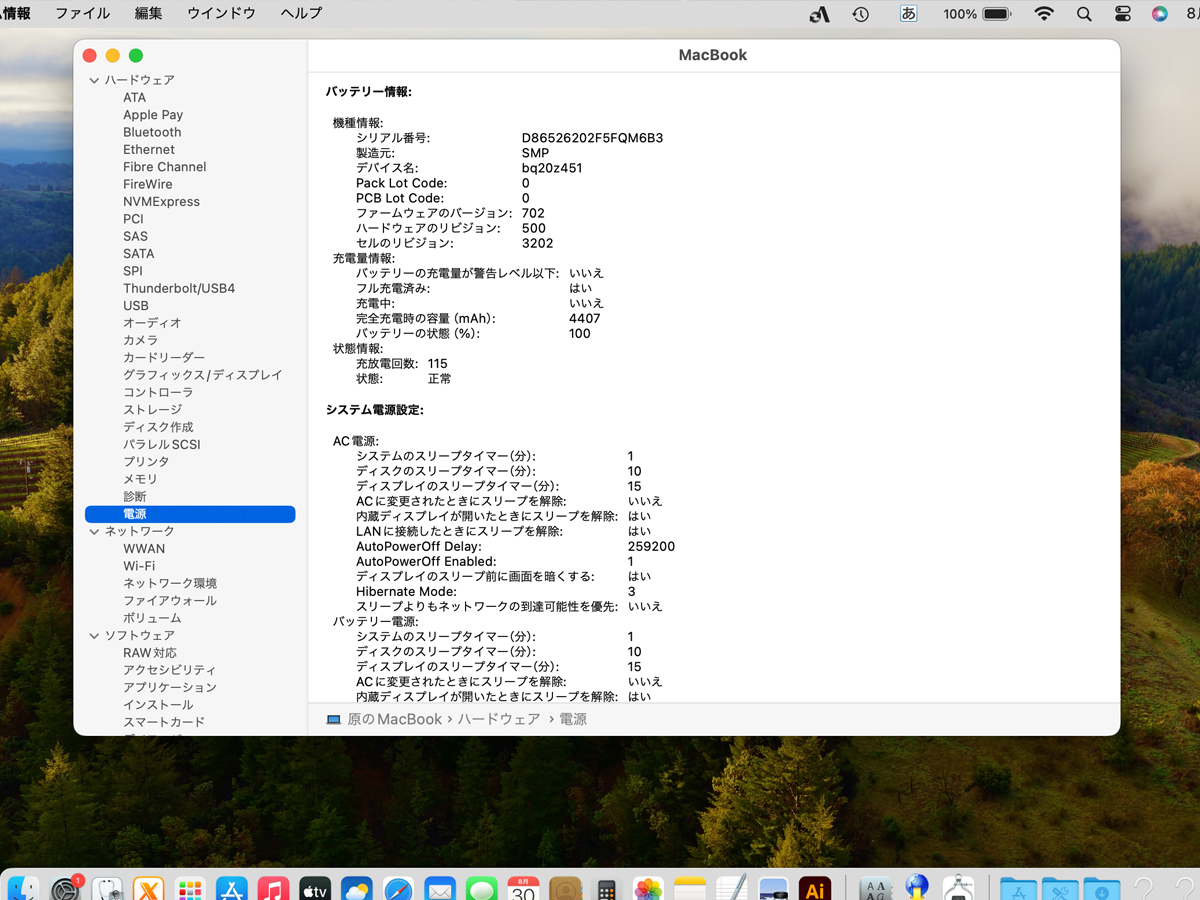Select Thunderbolt/USB4 in the sidebar
Viewport: 1200px width, 900px height.
[x=179, y=288]
